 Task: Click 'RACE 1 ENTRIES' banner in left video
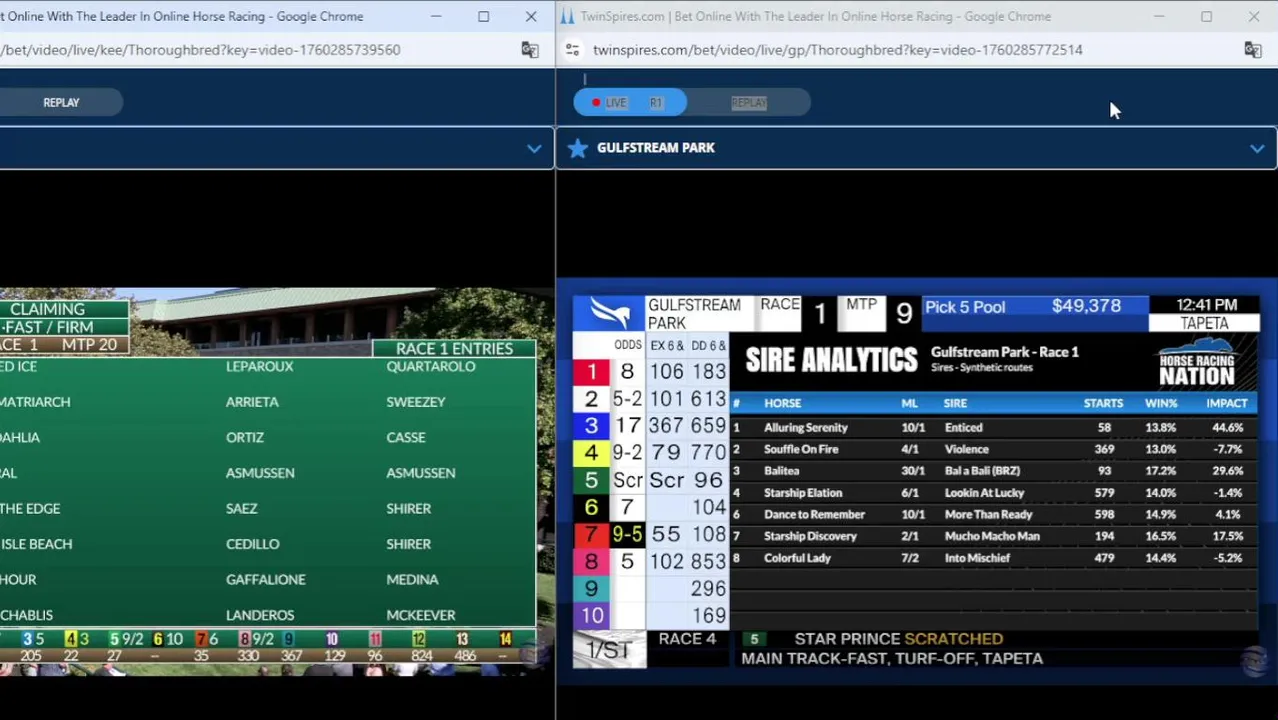(454, 349)
